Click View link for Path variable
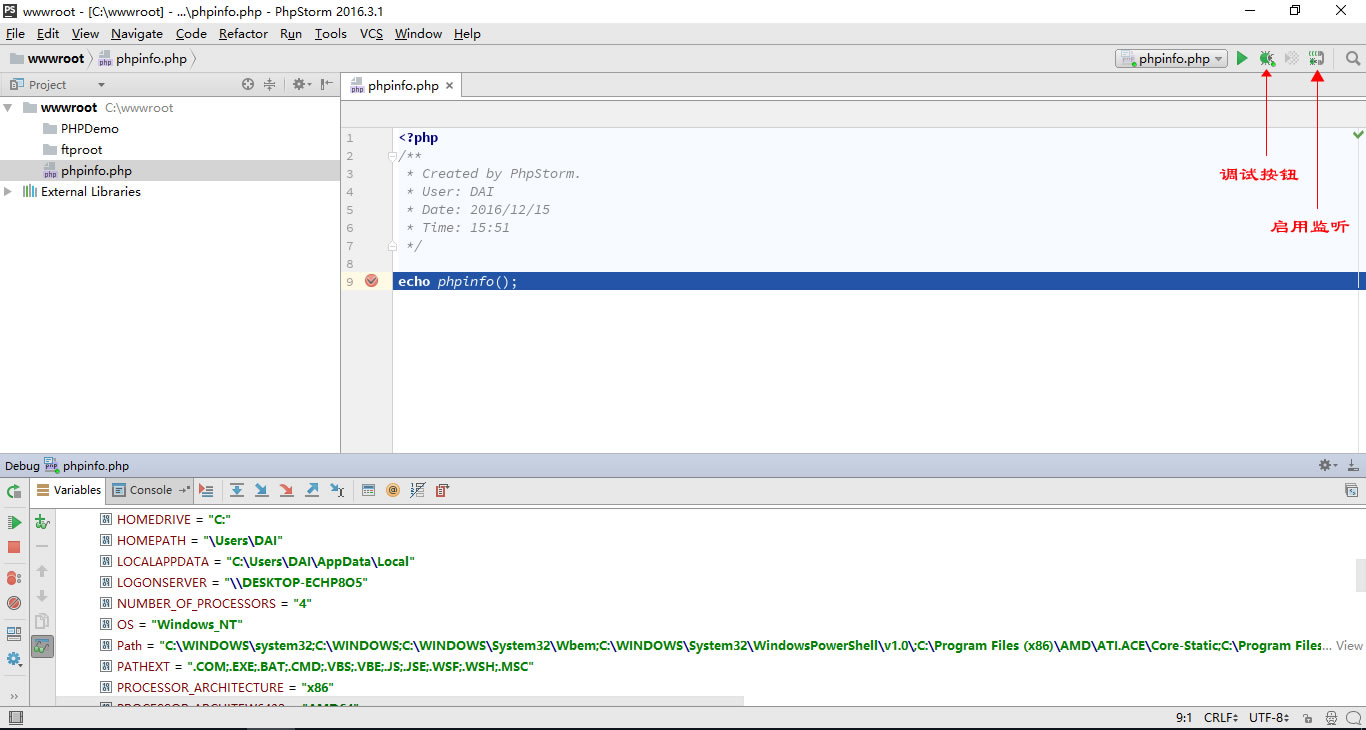 pos(1350,645)
